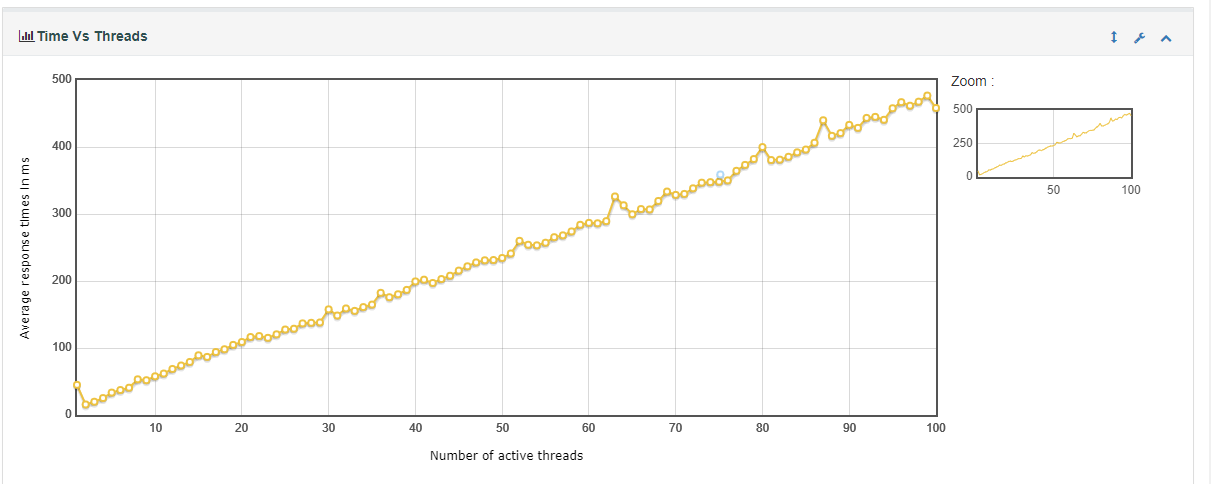
Task: Click the Zoom overview mini chart
Action: [1054, 142]
